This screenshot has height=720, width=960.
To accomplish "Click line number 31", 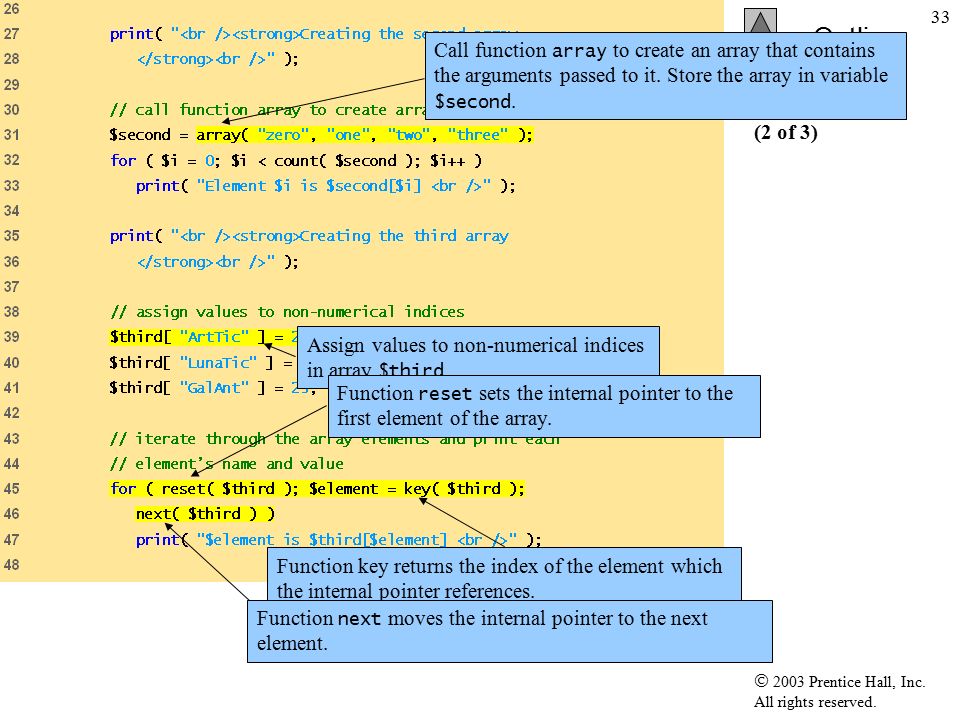I will coord(11,135).
